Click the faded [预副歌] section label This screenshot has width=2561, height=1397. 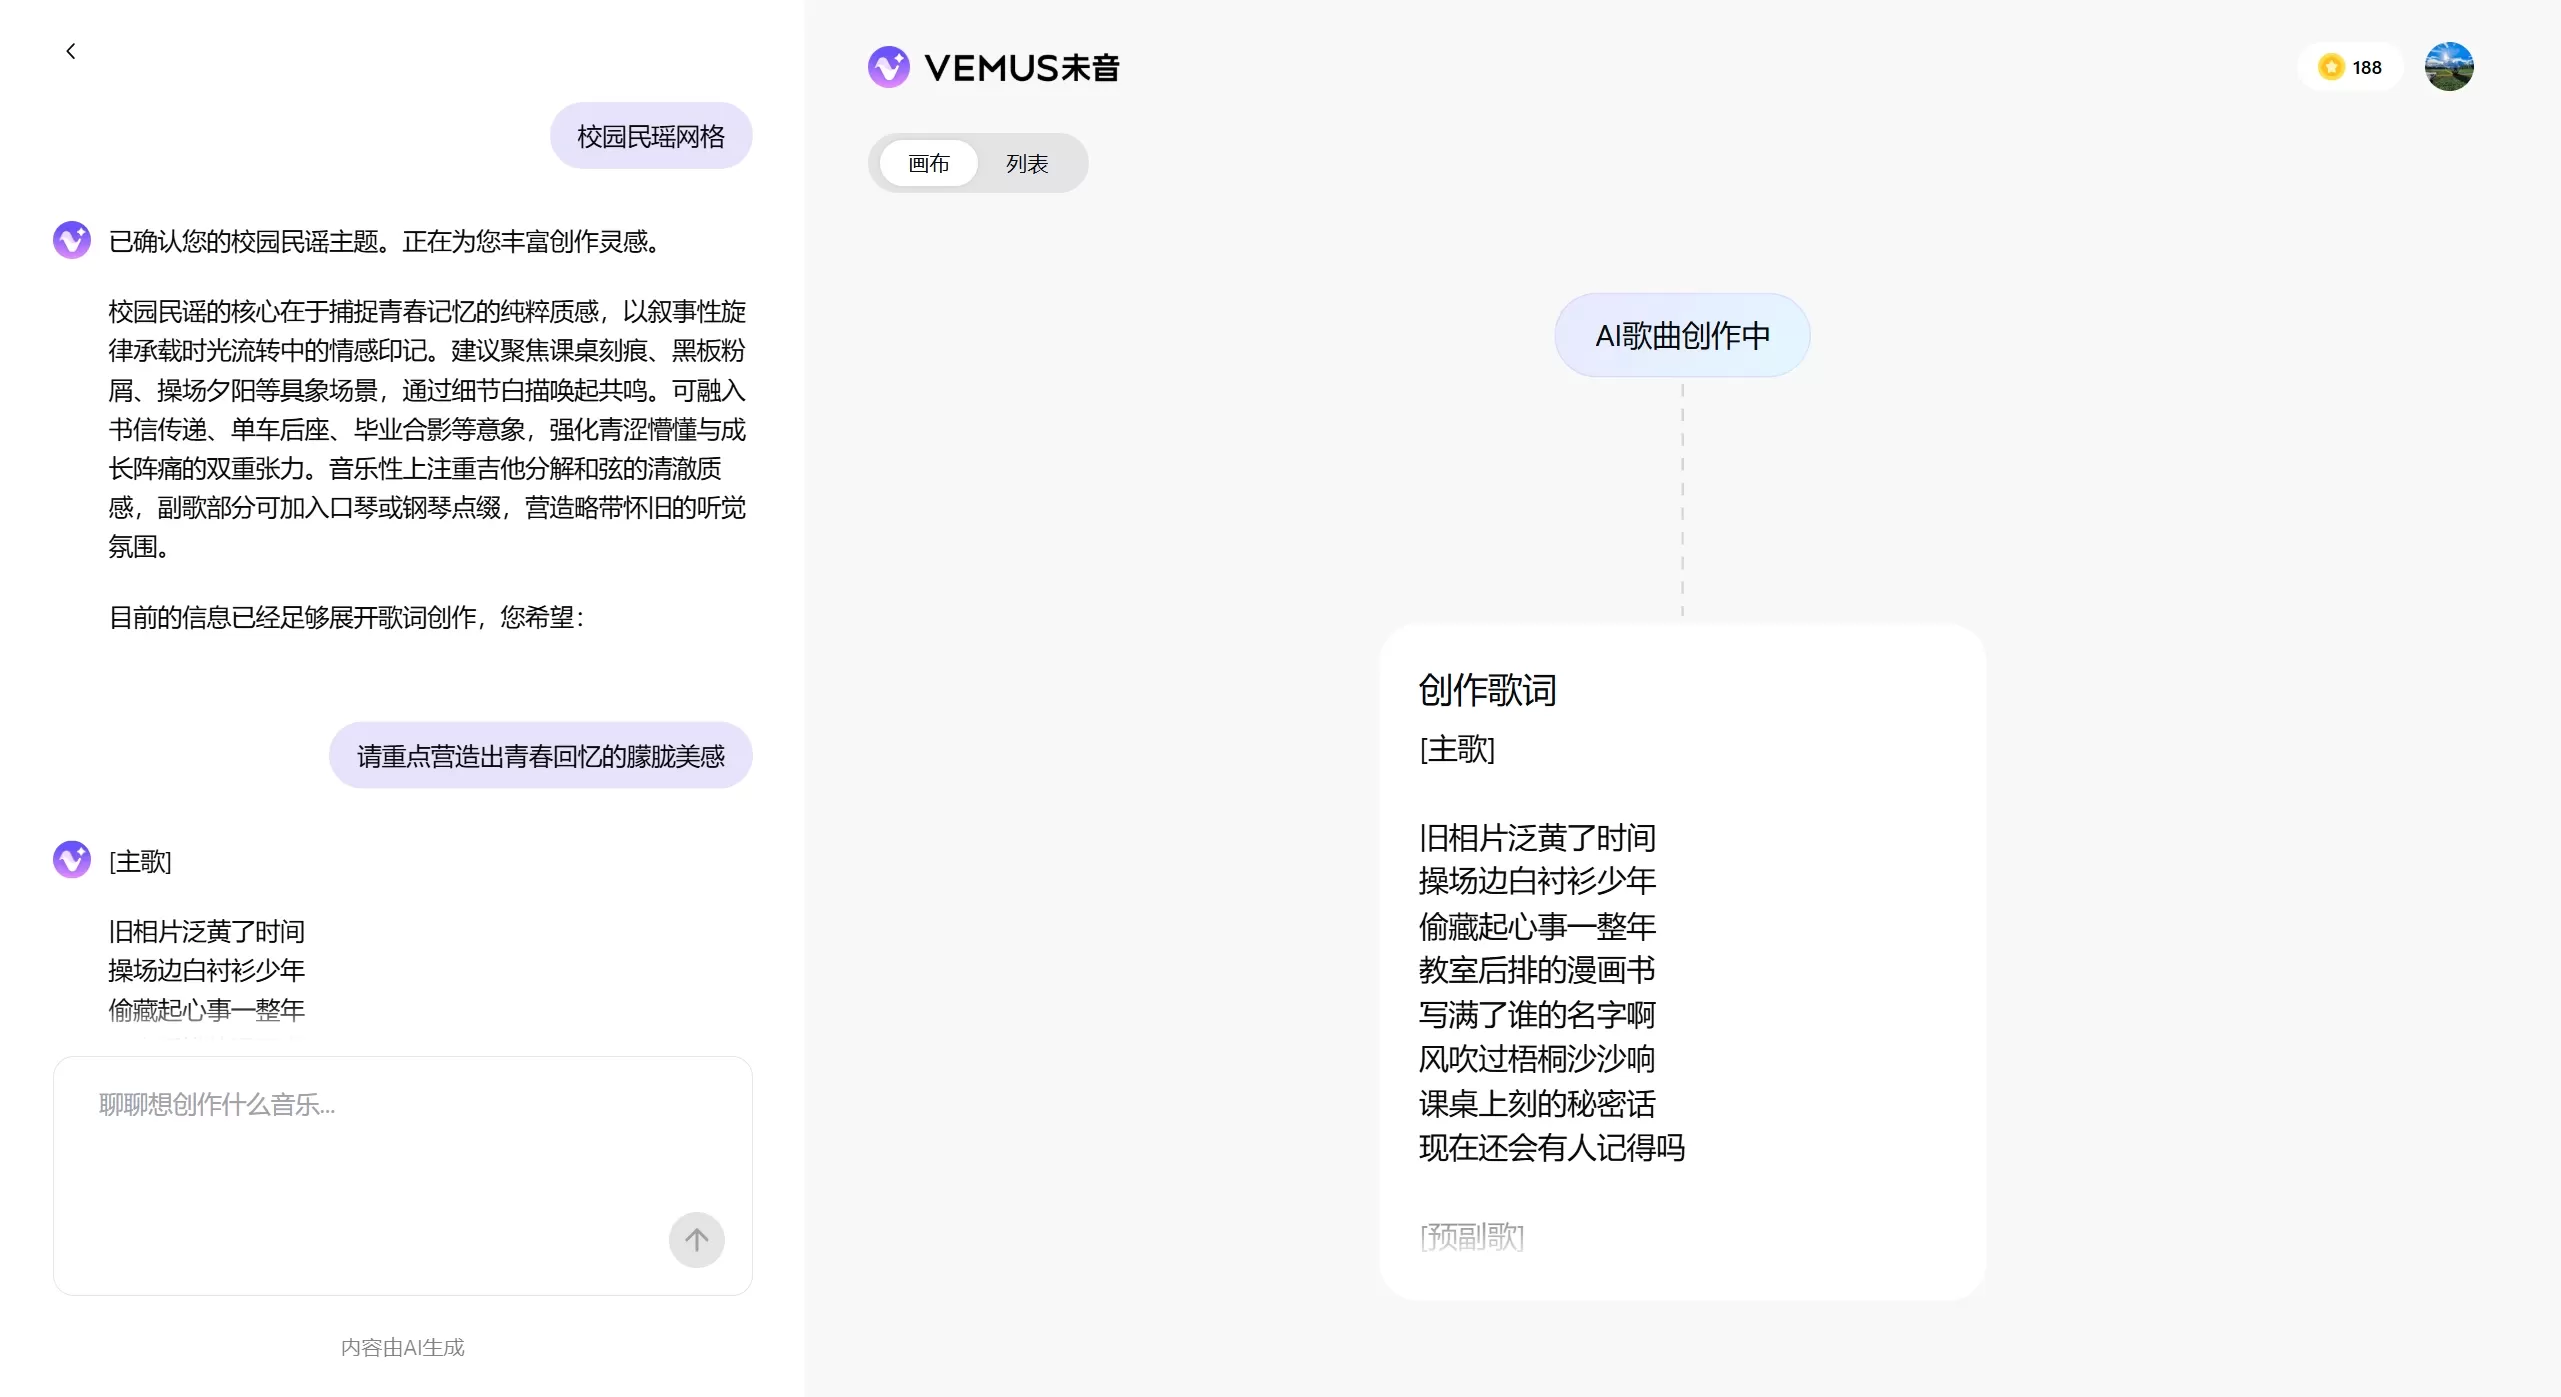click(x=1472, y=1237)
